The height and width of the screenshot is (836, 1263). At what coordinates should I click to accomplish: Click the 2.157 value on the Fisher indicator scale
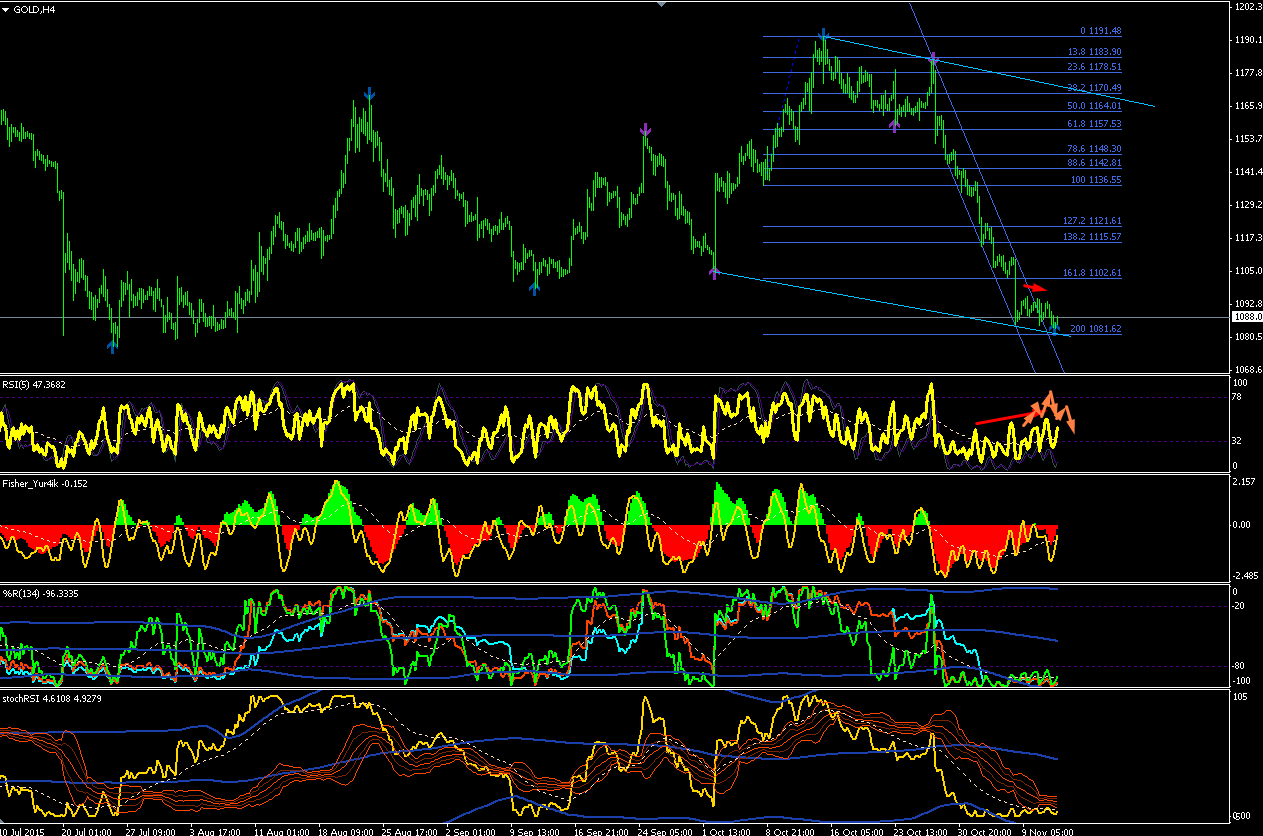1244,483
